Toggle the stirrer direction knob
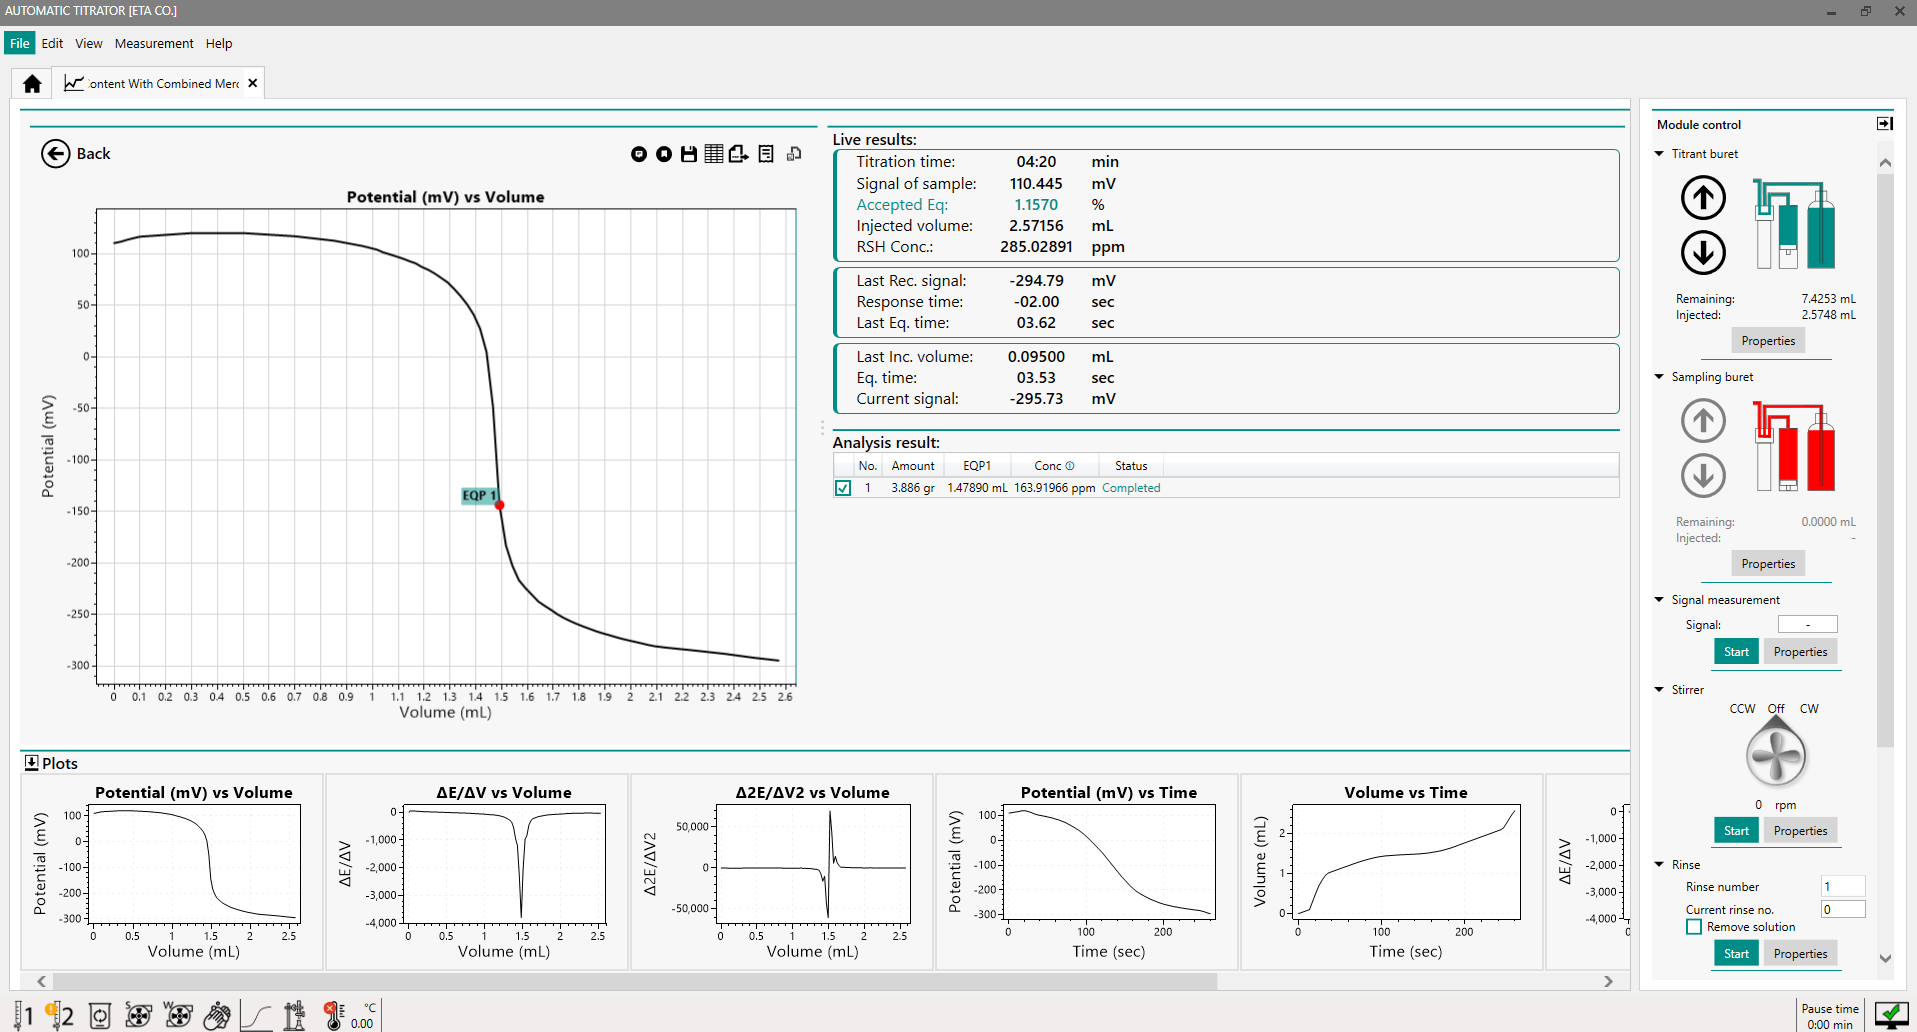The height and width of the screenshot is (1032, 1917). tap(1775, 755)
